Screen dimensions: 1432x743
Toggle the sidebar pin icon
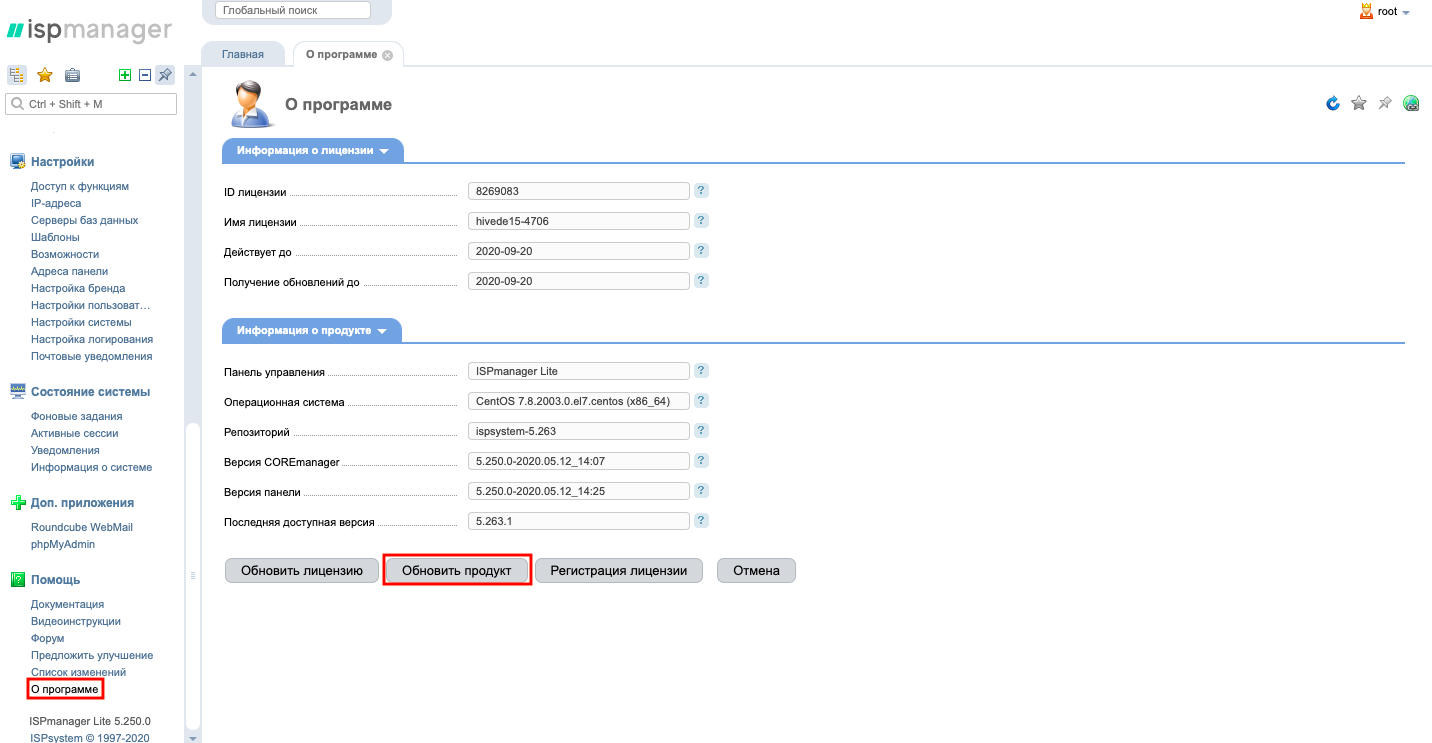click(x=165, y=75)
